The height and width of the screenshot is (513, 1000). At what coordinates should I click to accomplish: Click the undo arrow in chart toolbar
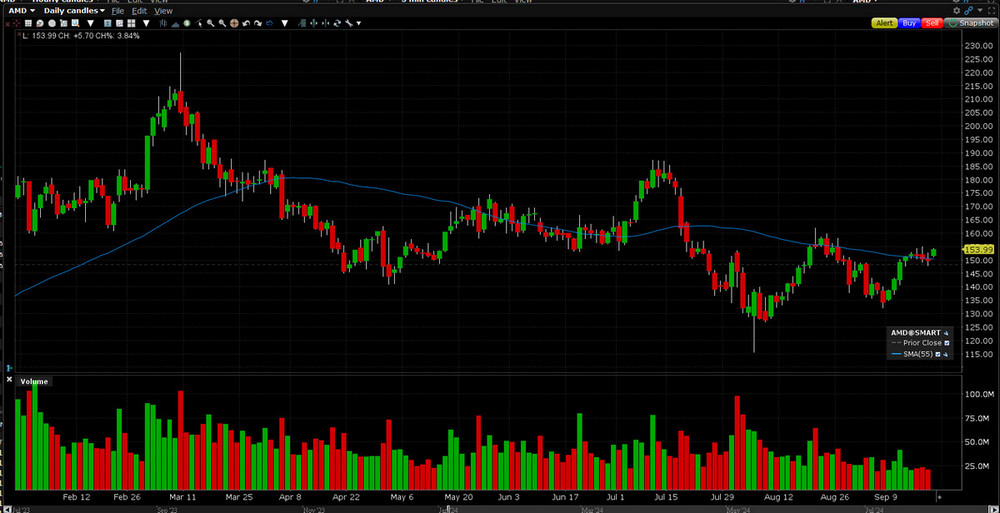pos(246,23)
